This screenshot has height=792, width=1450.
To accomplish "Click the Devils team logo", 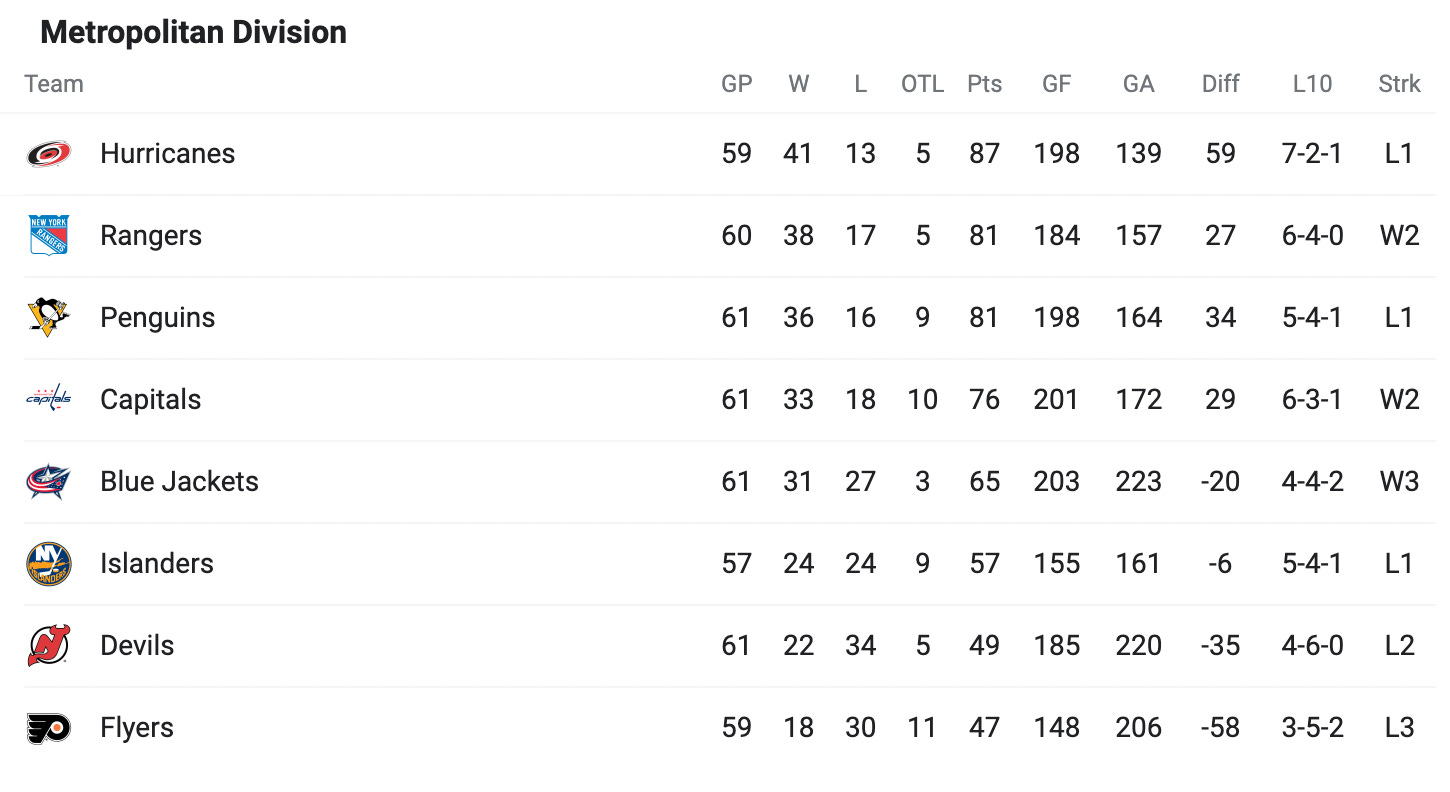I will pos(49,646).
